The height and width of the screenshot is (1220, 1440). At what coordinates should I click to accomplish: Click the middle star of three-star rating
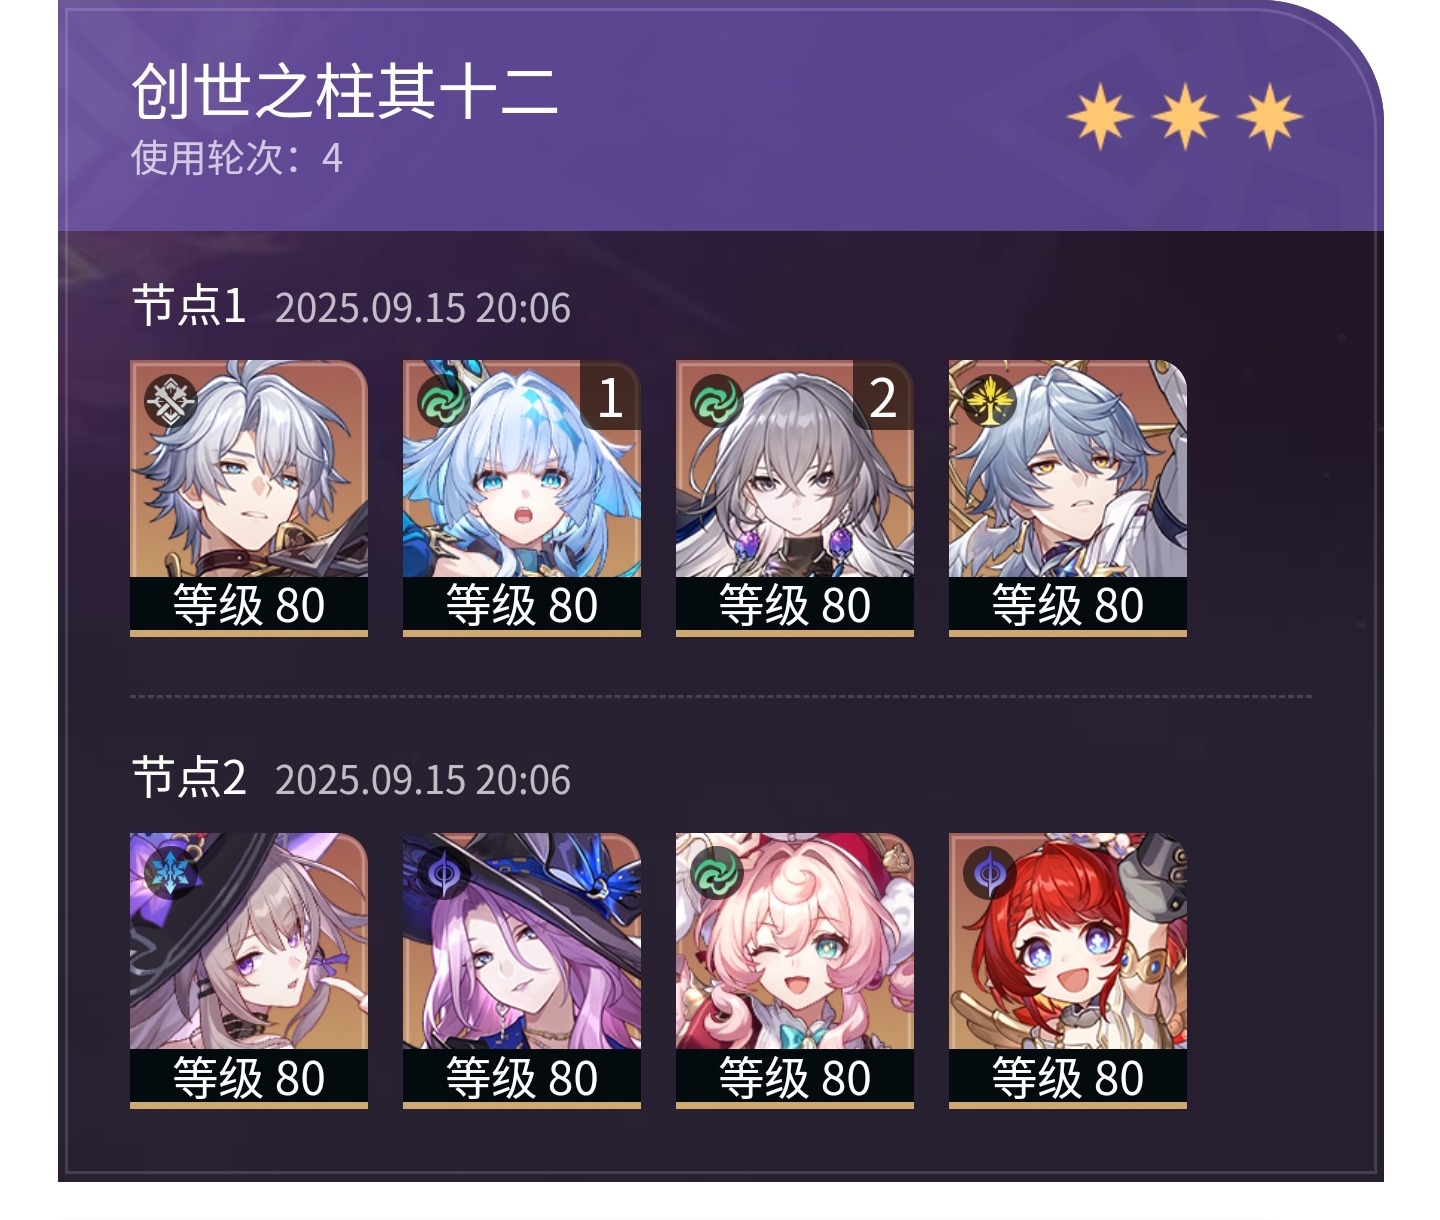click(1185, 117)
